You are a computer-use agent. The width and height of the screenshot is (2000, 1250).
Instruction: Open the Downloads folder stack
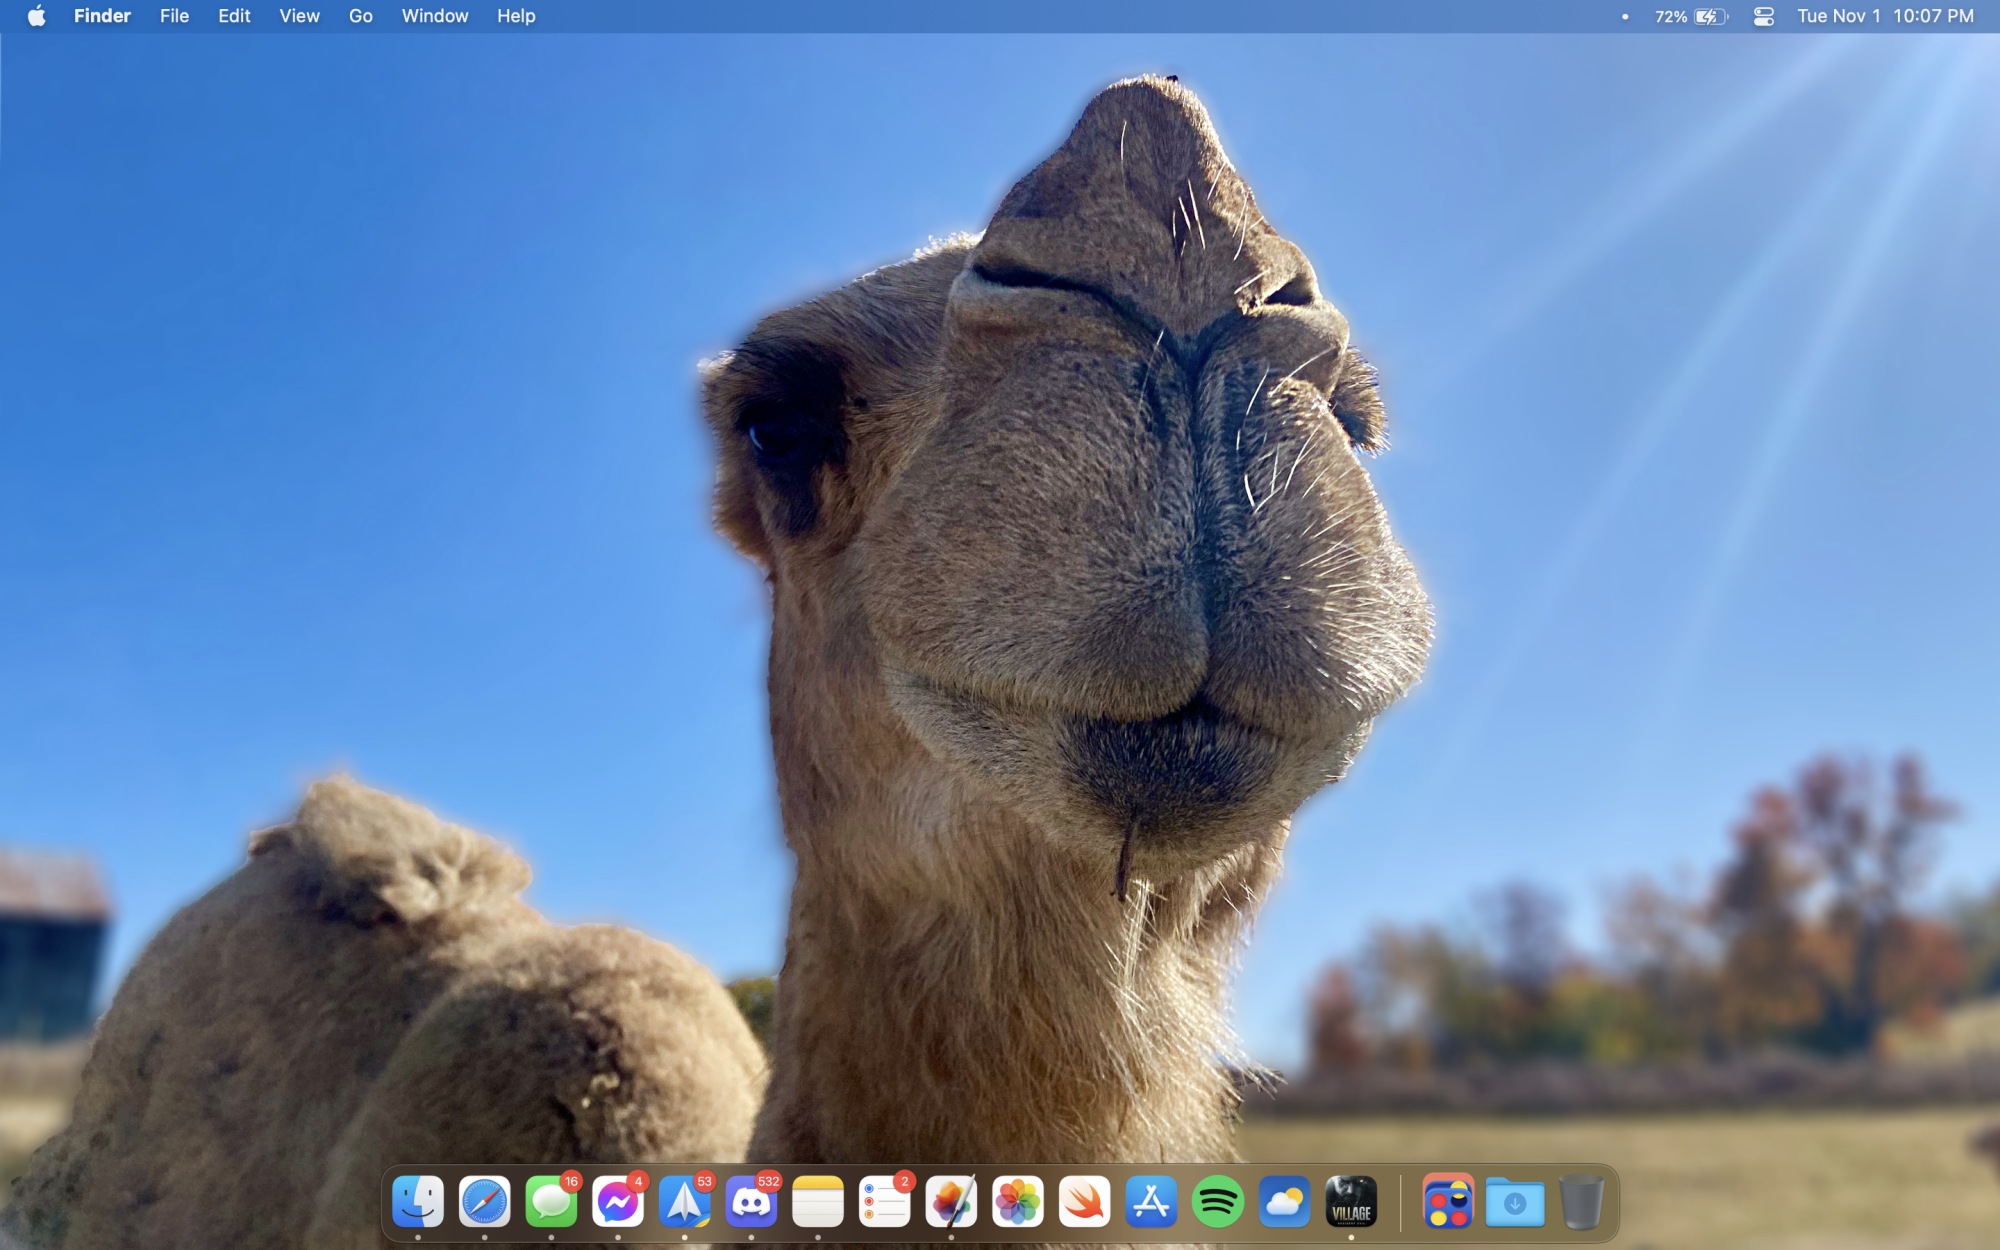pyautogui.click(x=1515, y=1201)
